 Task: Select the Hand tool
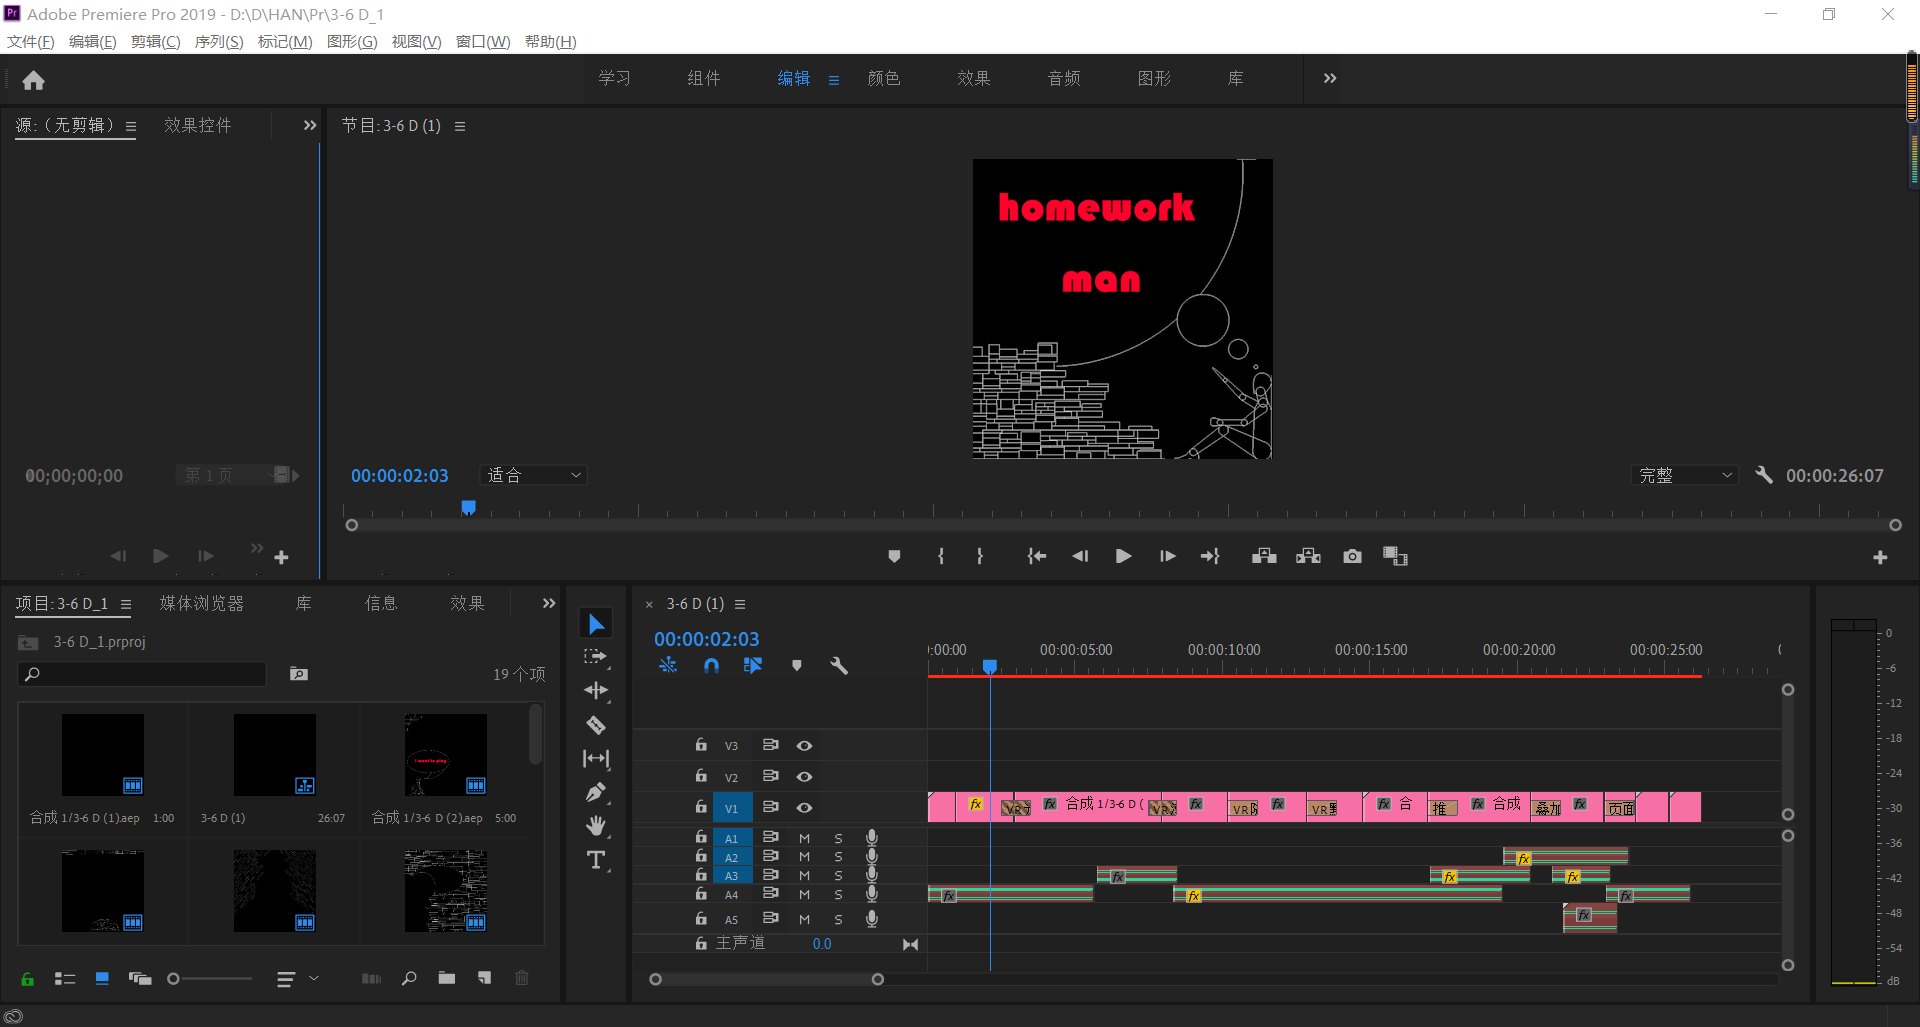596,826
